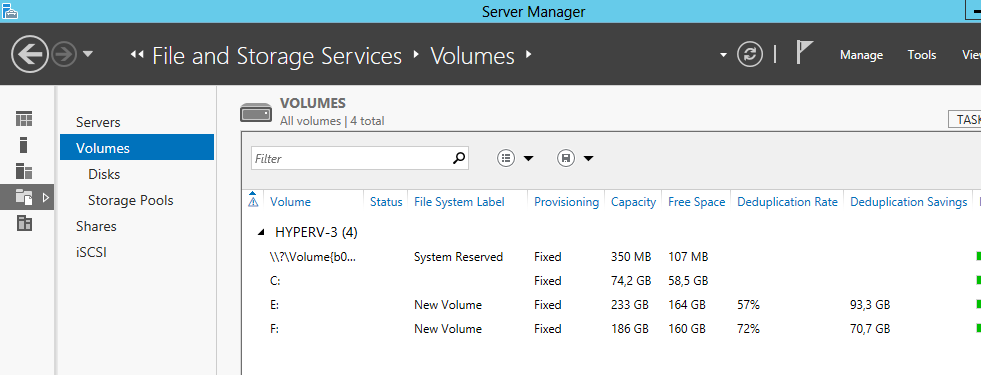Collapse the HYPERV-3 (4) group
The image size is (981, 375).
click(261, 232)
